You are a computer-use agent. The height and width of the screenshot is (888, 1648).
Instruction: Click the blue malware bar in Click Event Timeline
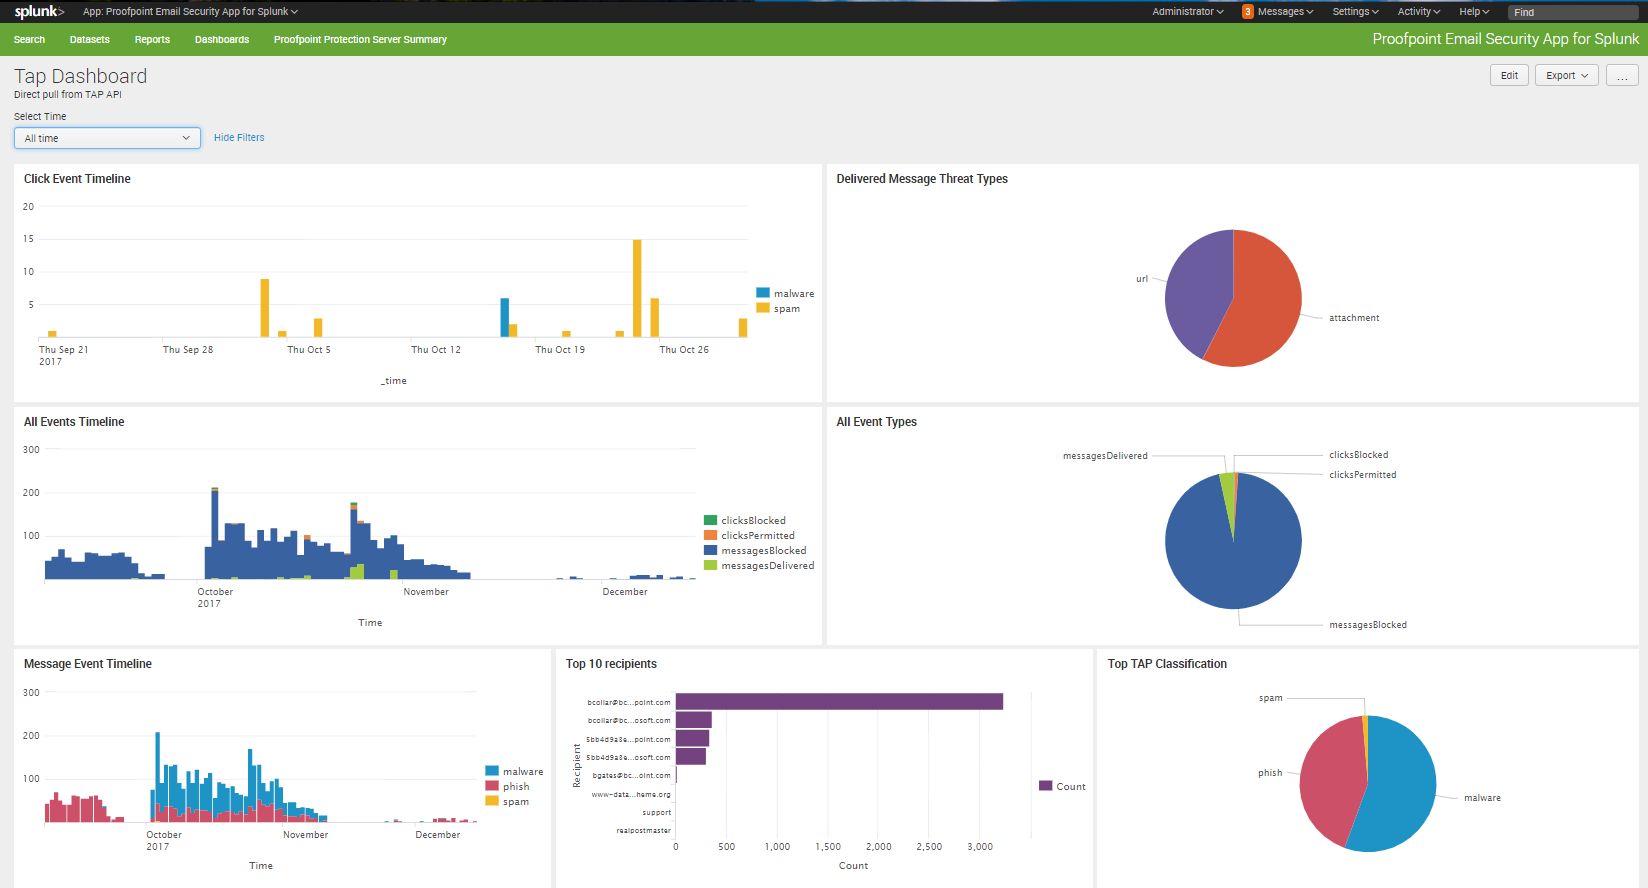pyautogui.click(x=505, y=317)
